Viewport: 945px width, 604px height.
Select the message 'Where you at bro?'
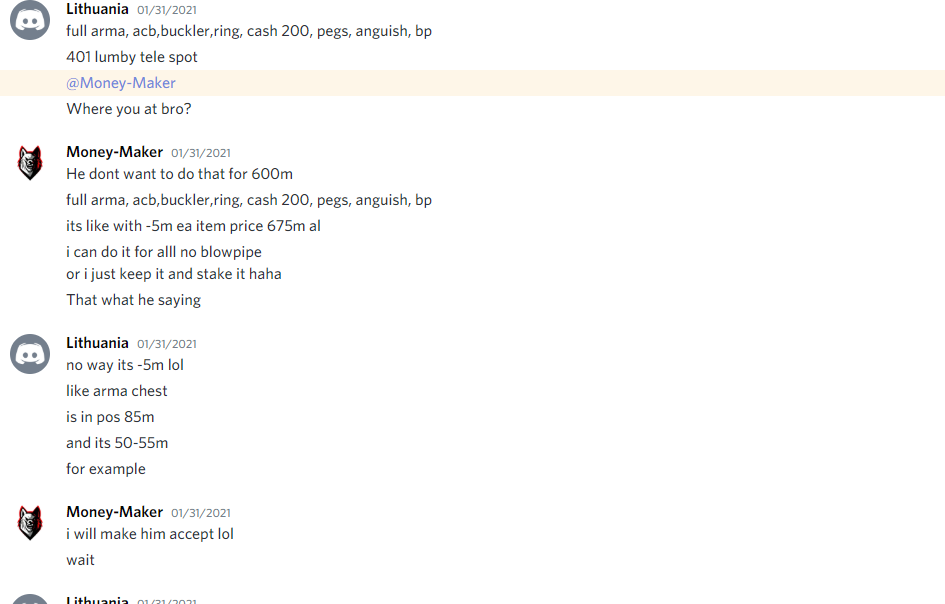[x=128, y=109]
